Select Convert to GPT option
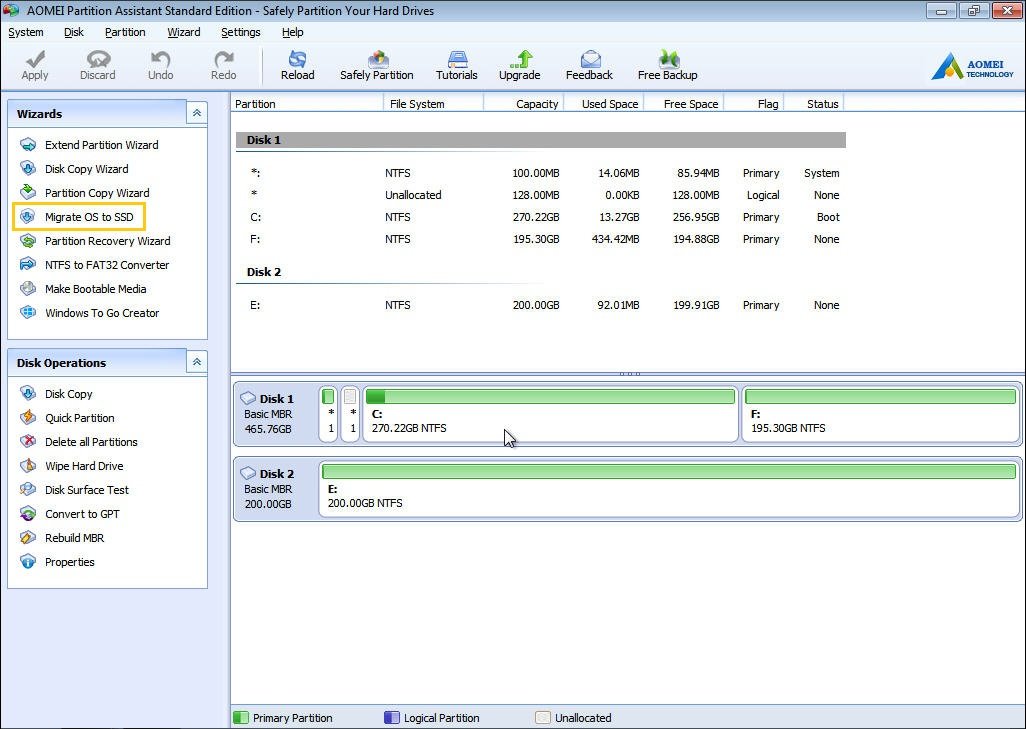The height and width of the screenshot is (729, 1026). pyautogui.click(x=82, y=514)
